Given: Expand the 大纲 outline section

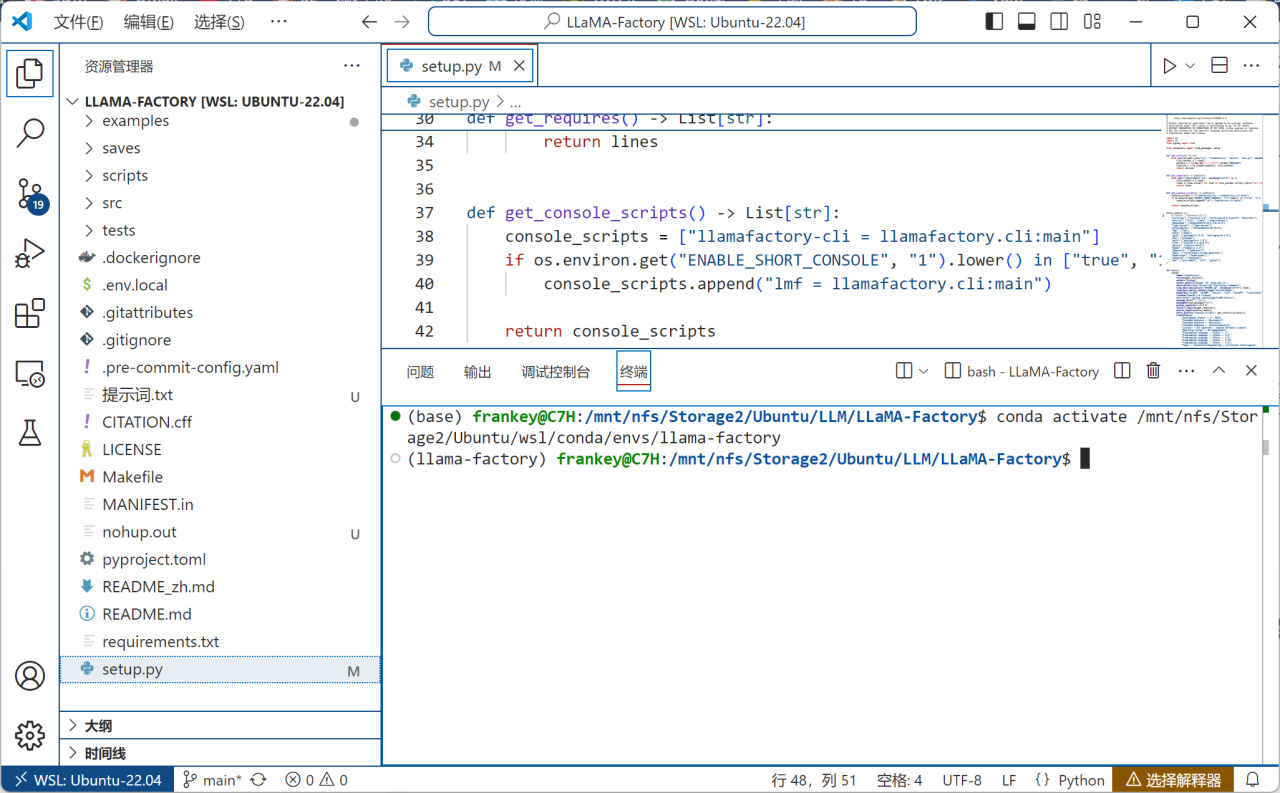Looking at the screenshot, I should [98, 726].
